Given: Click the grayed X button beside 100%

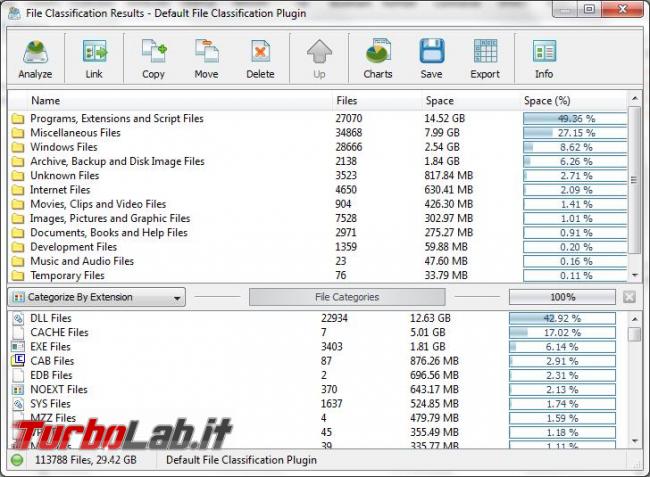Looking at the screenshot, I should pyautogui.click(x=629, y=297).
